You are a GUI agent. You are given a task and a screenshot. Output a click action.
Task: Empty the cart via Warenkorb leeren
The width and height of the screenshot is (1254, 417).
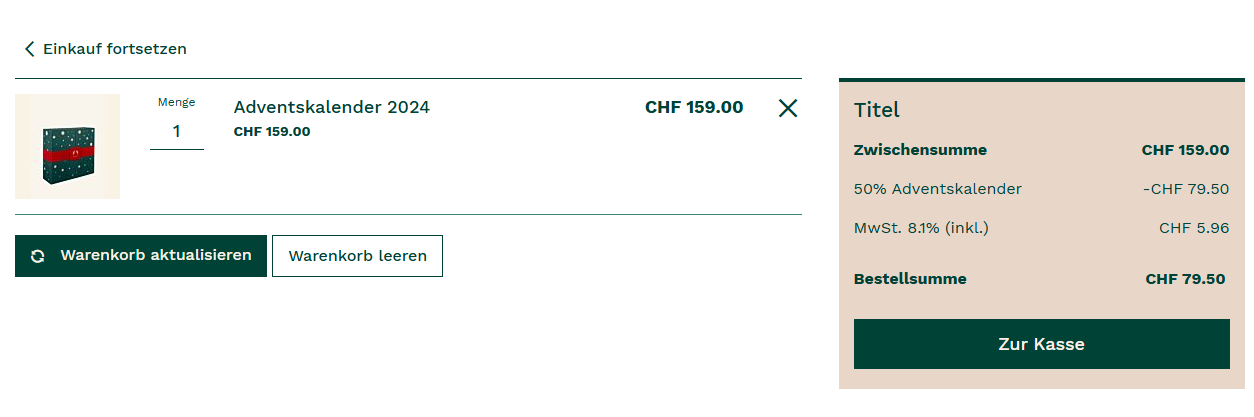pyautogui.click(x=357, y=256)
